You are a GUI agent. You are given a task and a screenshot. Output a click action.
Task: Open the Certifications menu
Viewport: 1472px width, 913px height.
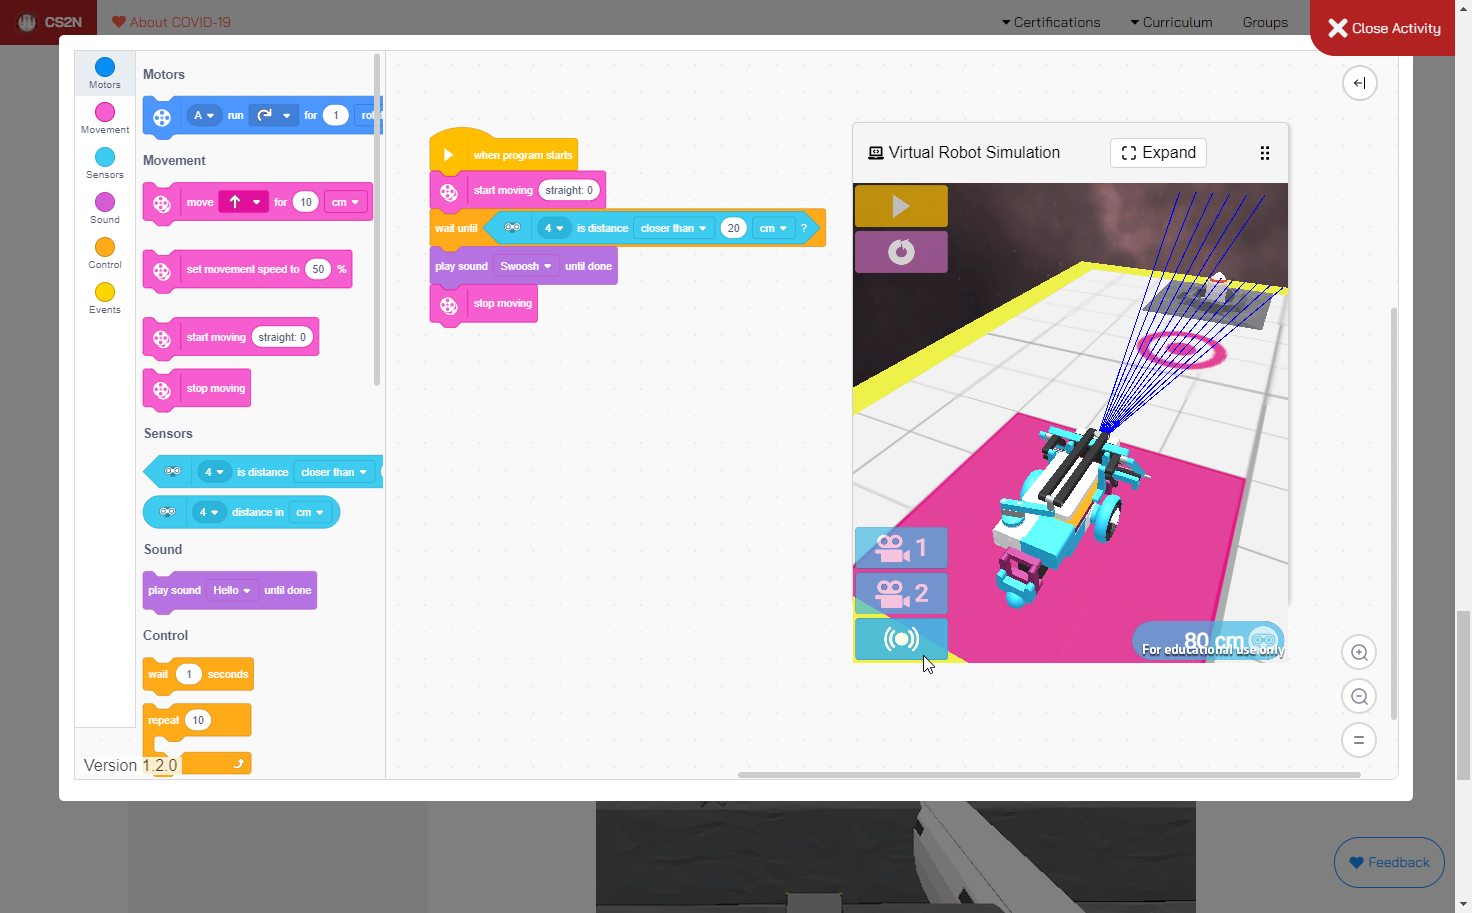click(1051, 22)
